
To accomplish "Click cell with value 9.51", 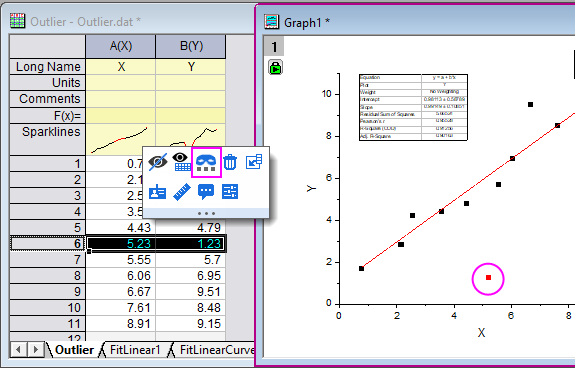I will 191,292.
